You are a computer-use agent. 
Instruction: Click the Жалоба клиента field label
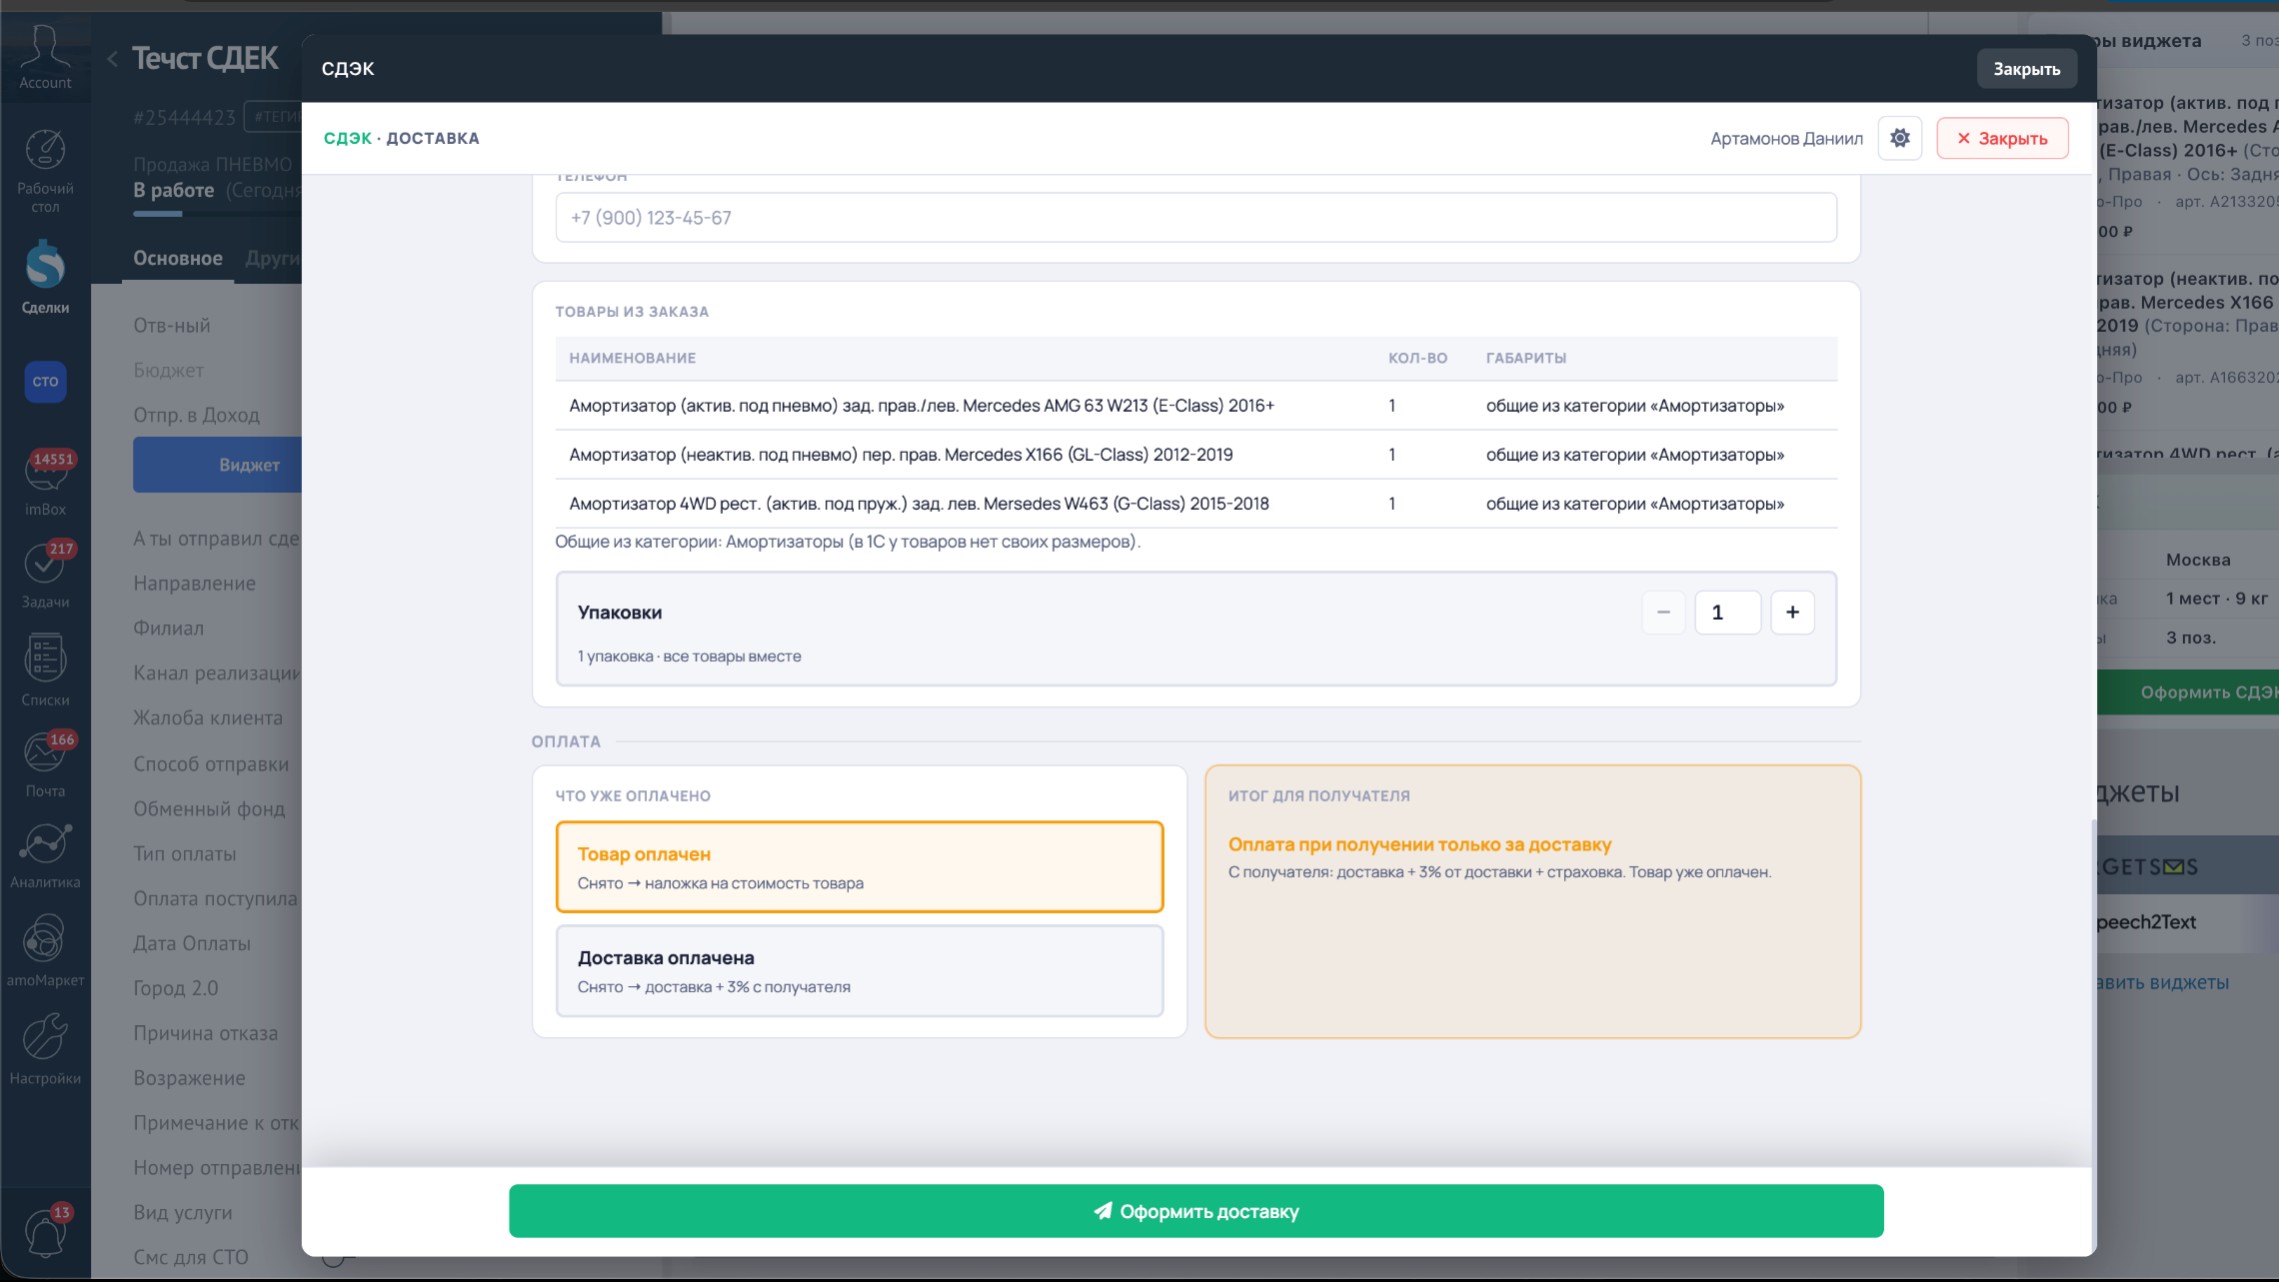tap(208, 718)
